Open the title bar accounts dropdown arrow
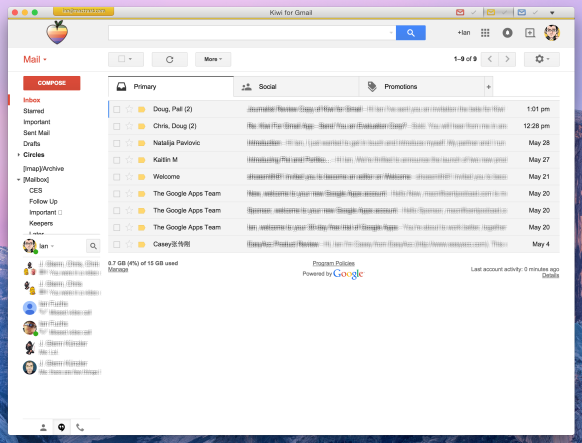The width and height of the screenshot is (582, 443). coord(552,13)
